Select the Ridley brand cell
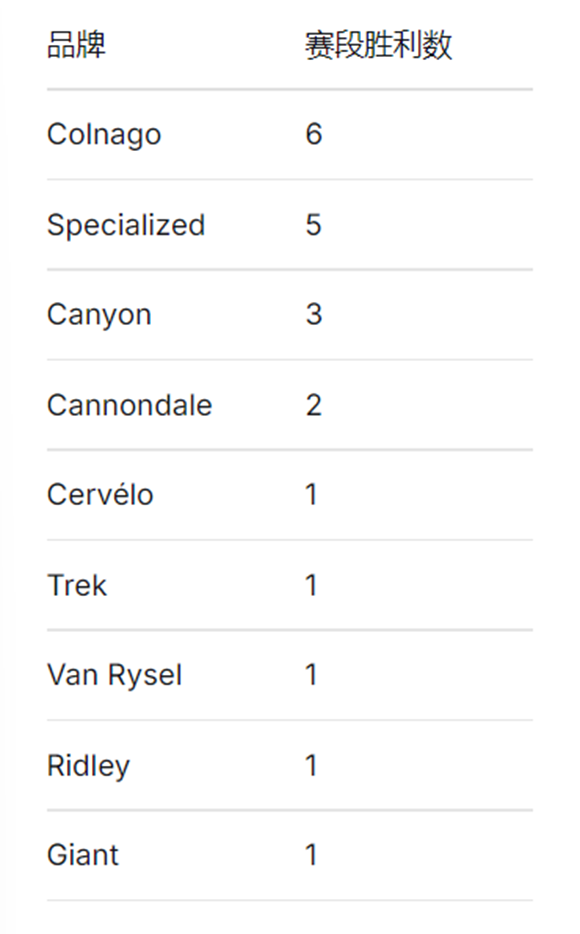The width and height of the screenshot is (580, 934). coord(89,766)
